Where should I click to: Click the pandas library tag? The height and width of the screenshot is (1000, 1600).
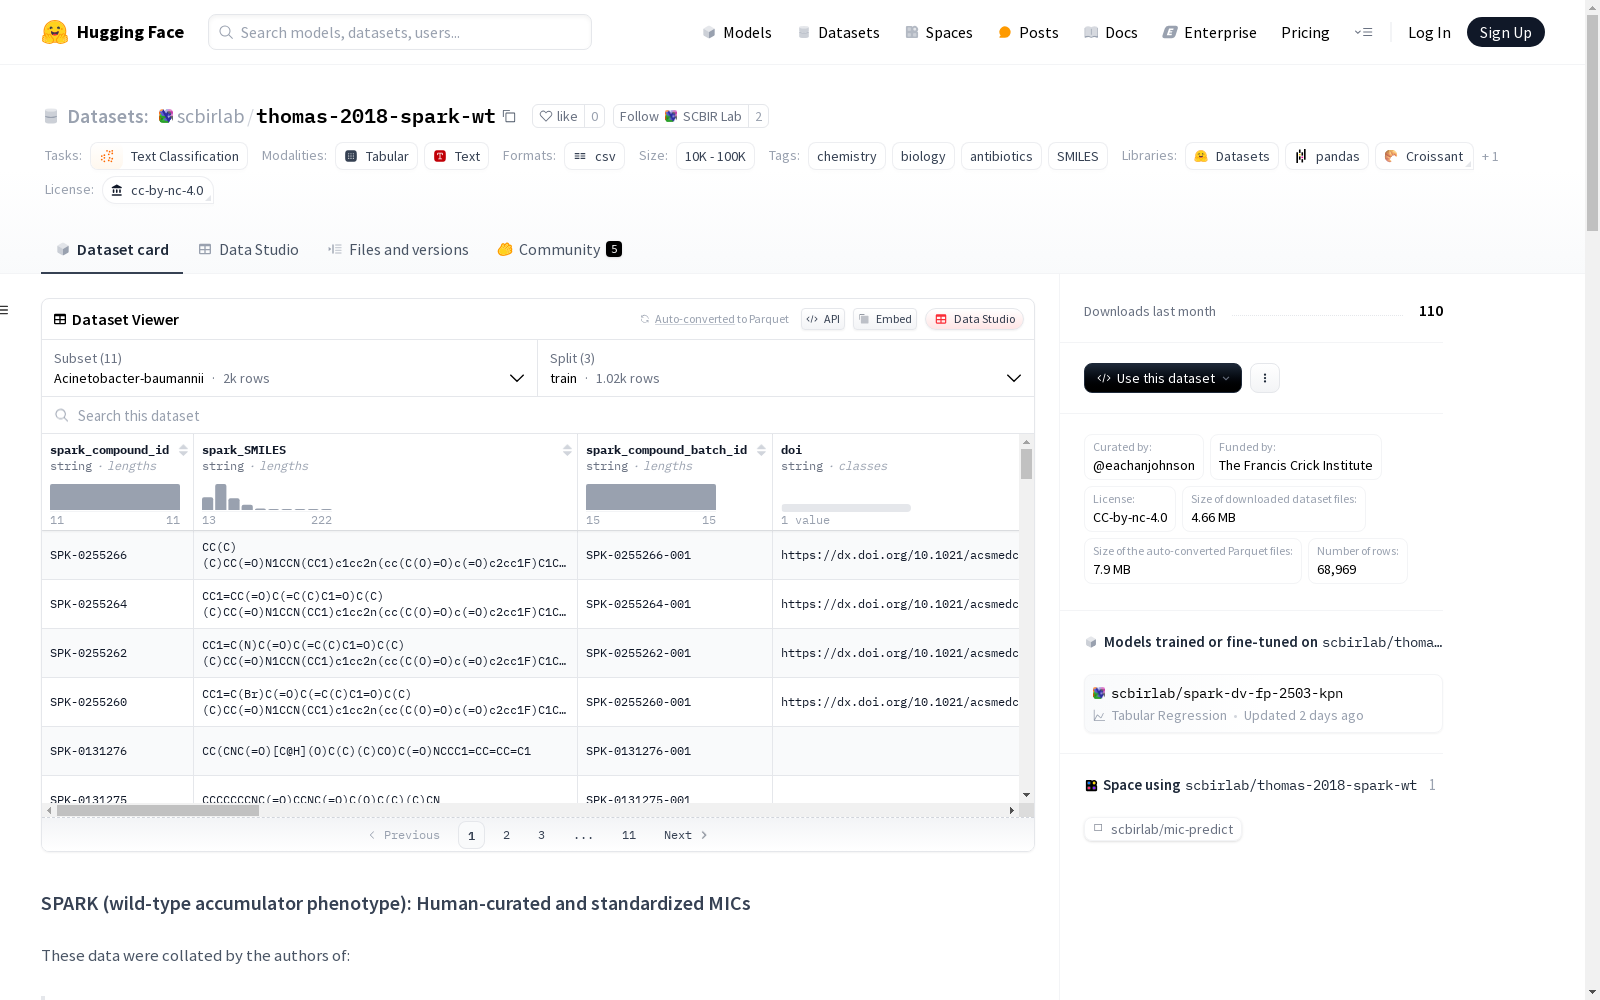(1327, 156)
